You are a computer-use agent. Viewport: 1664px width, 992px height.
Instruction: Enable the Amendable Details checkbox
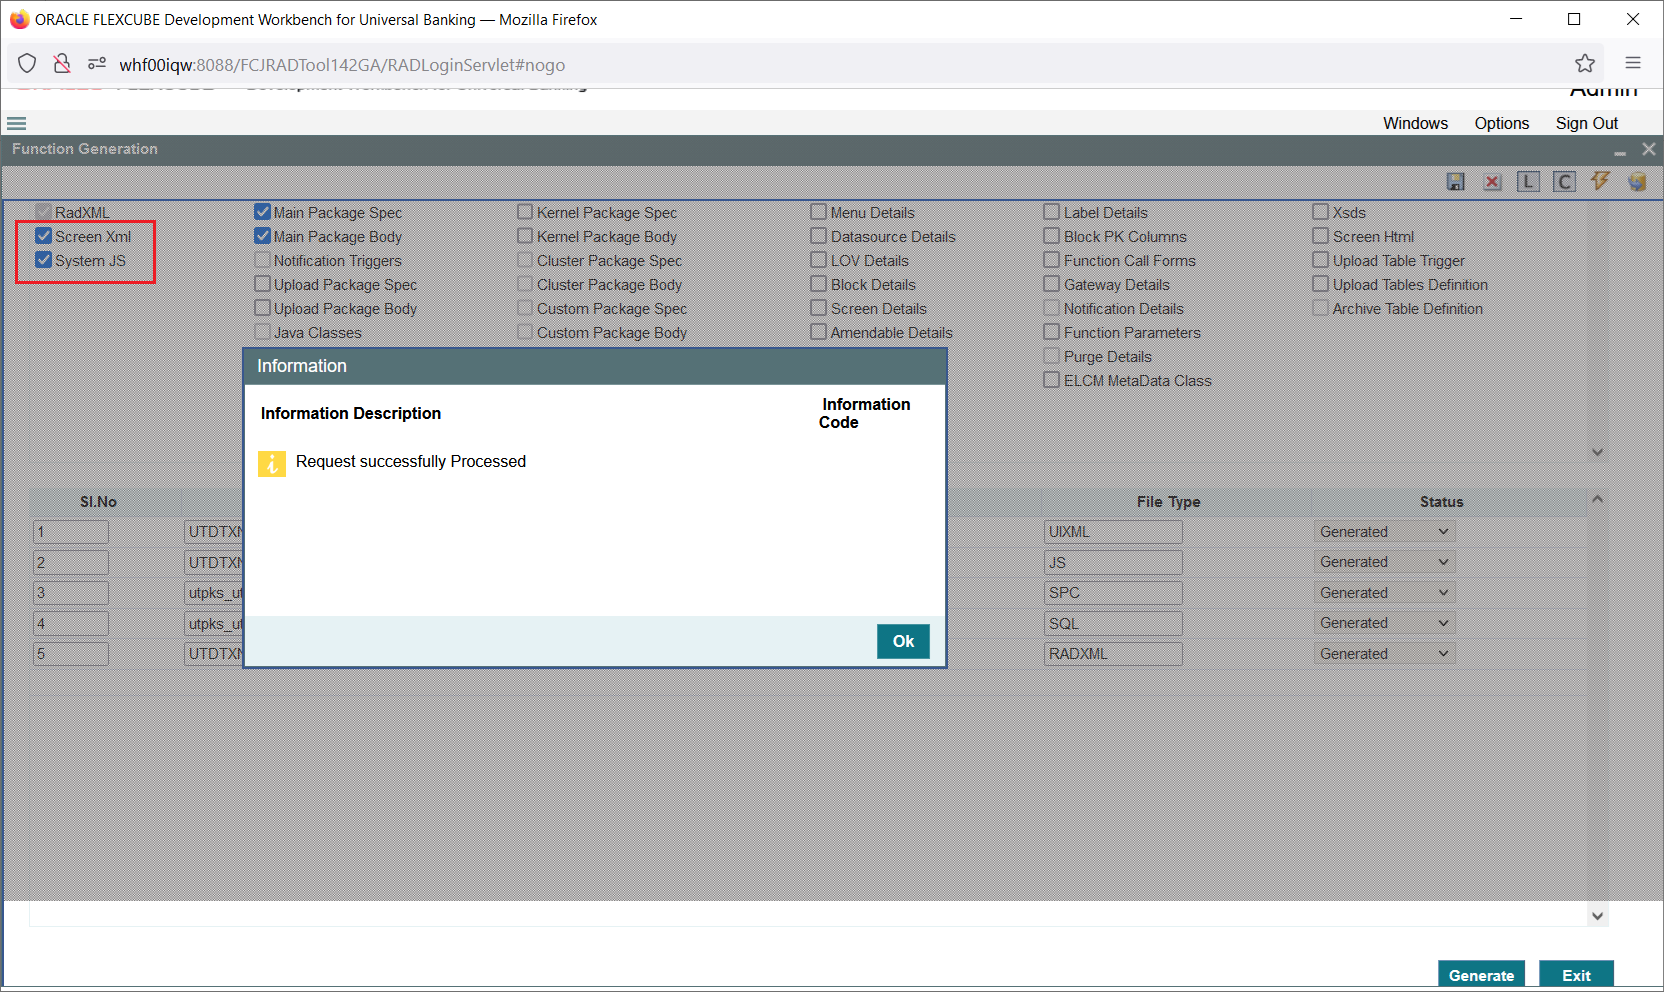pyautogui.click(x=819, y=332)
